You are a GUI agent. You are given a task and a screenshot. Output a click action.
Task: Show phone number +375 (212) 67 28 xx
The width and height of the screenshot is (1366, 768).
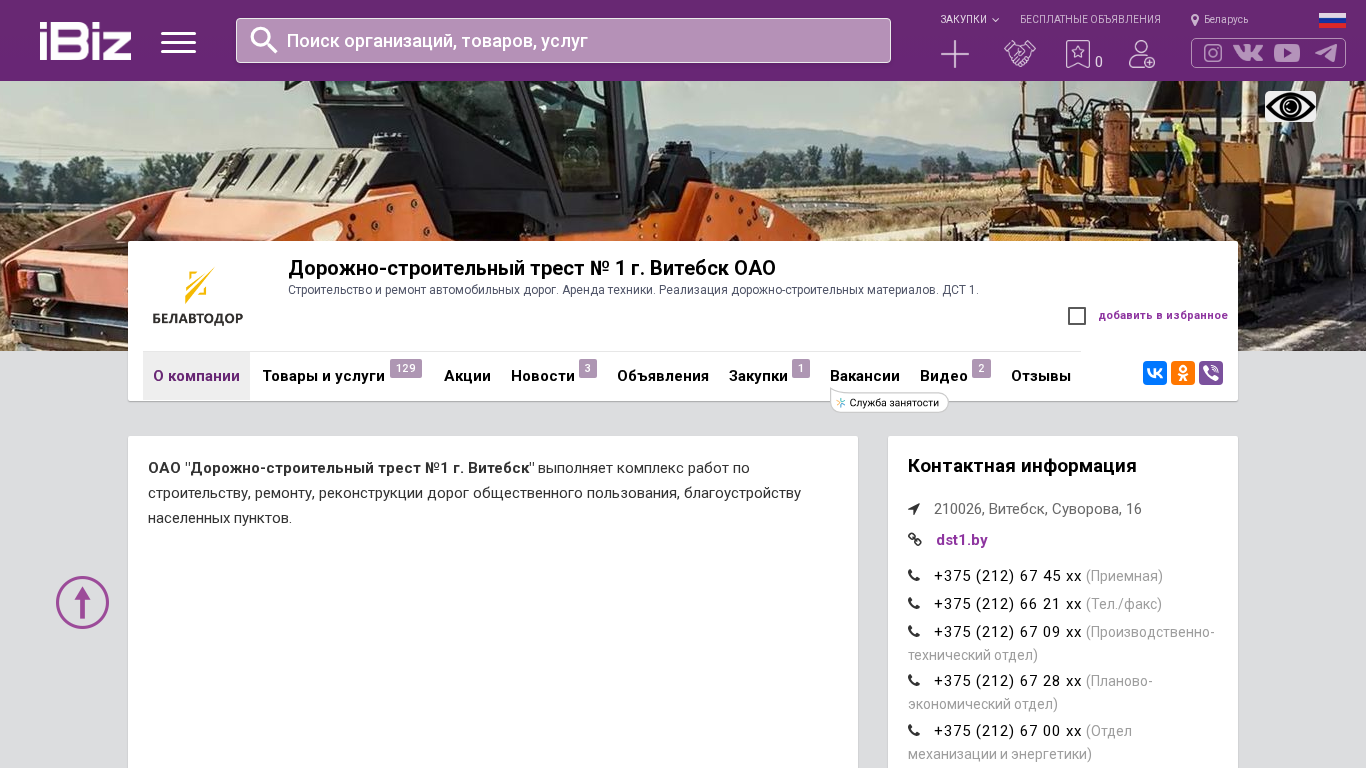coord(1008,681)
